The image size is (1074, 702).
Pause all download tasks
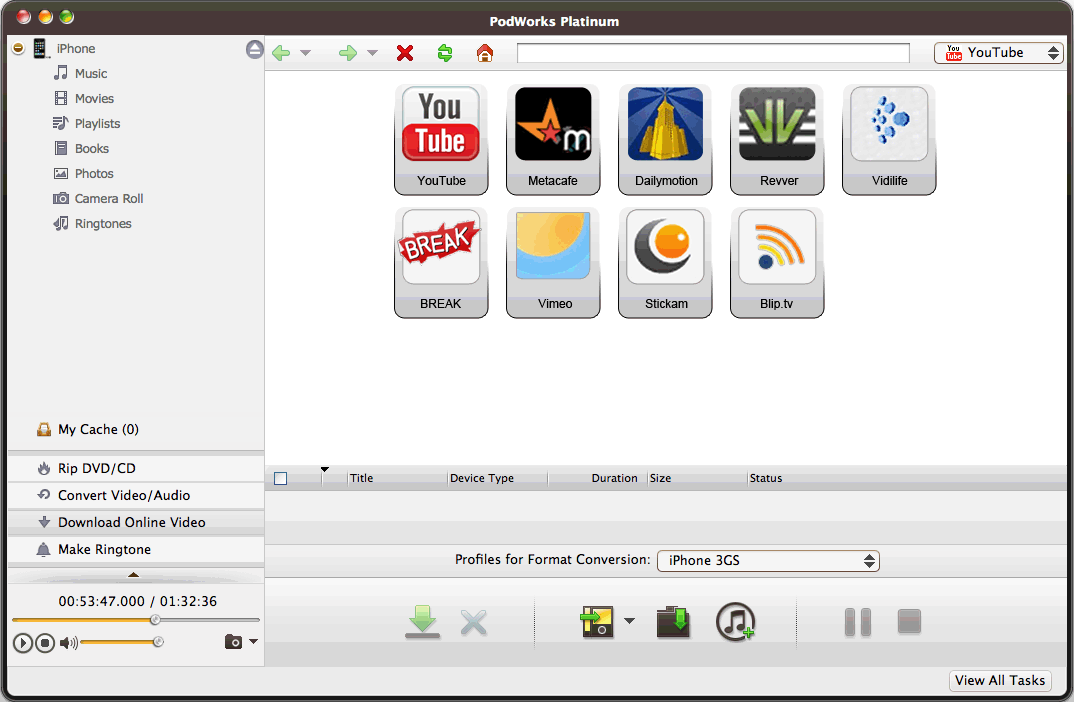coord(857,621)
